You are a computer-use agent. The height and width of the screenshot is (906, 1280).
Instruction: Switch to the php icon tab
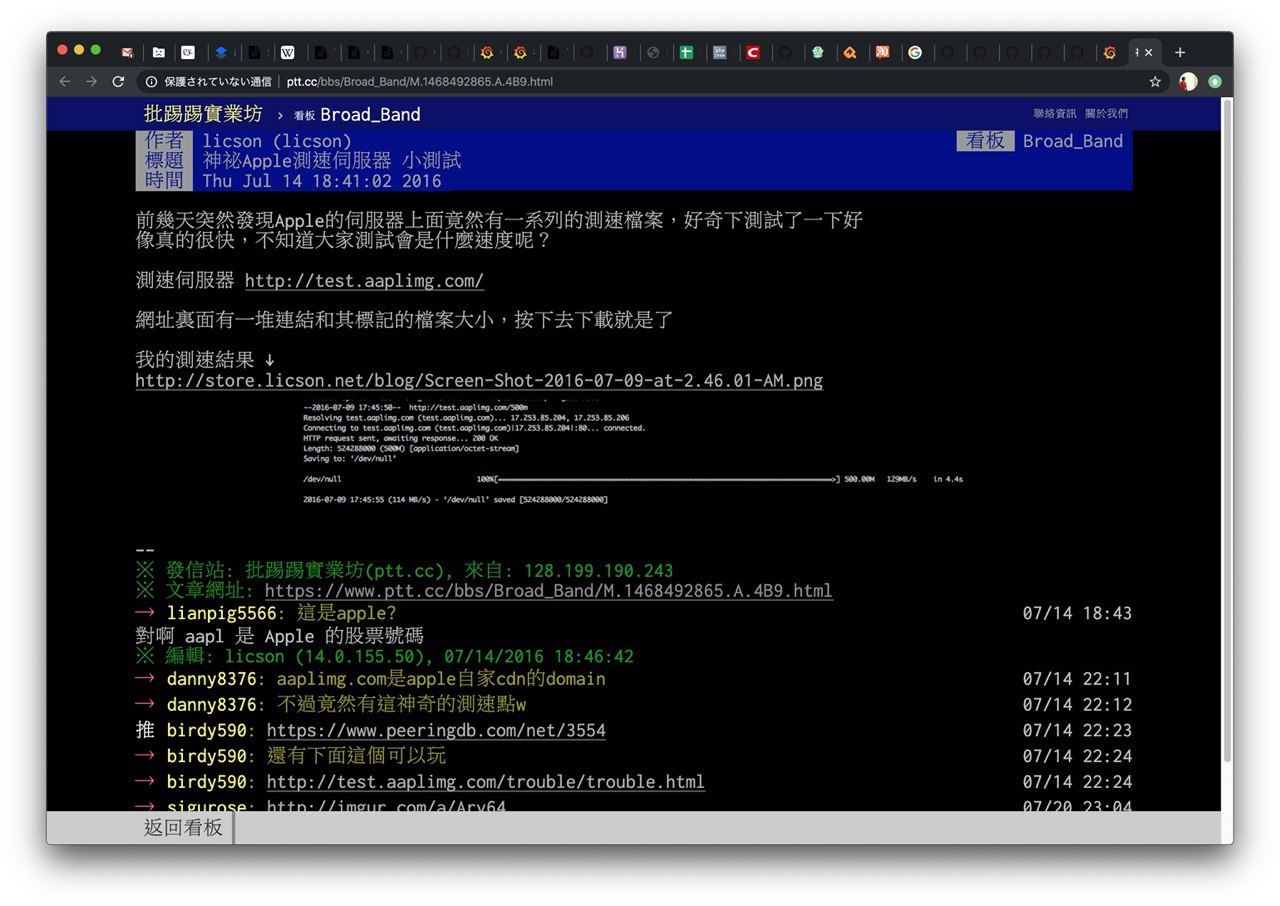coord(719,52)
